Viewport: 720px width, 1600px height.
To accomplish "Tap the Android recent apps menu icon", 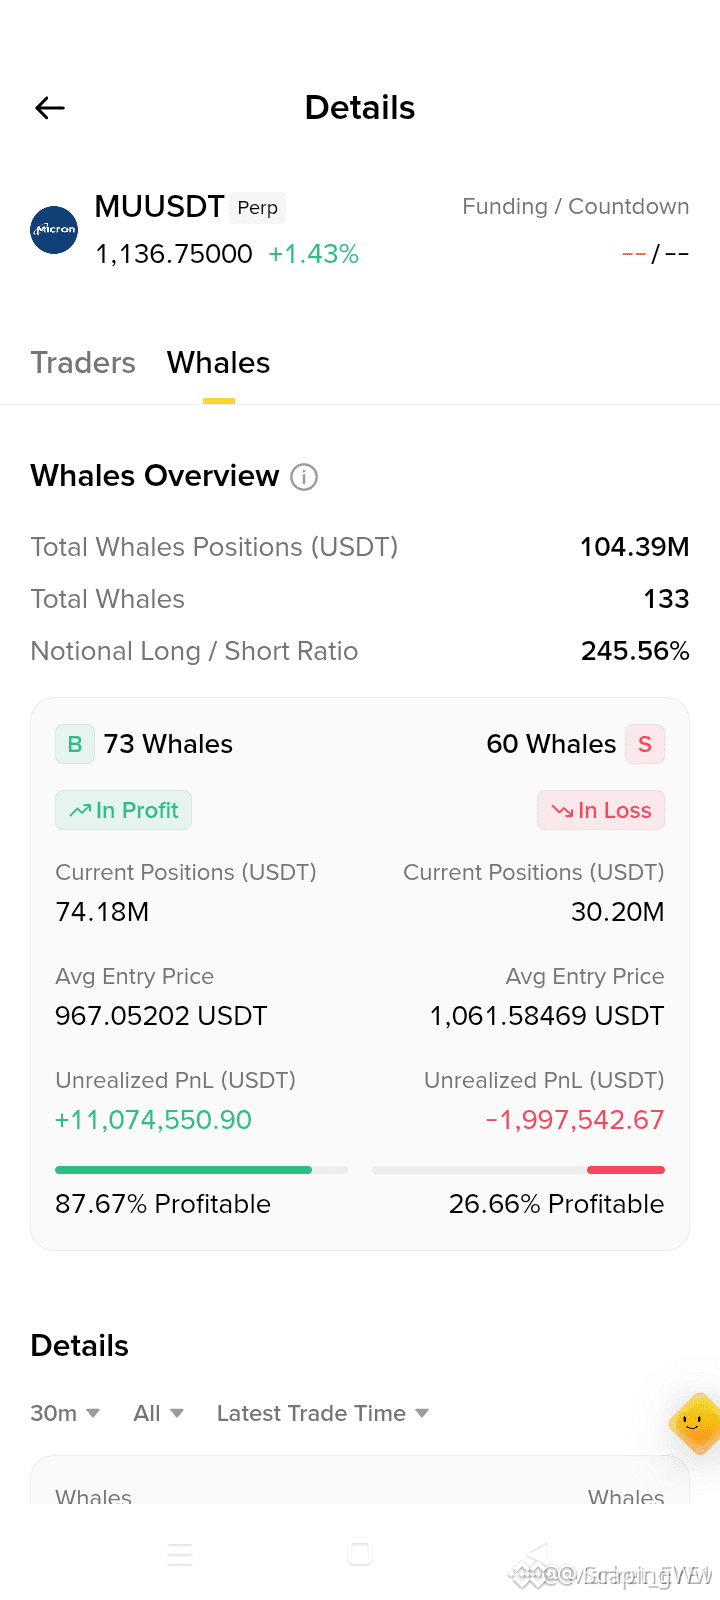I will coord(180,1554).
